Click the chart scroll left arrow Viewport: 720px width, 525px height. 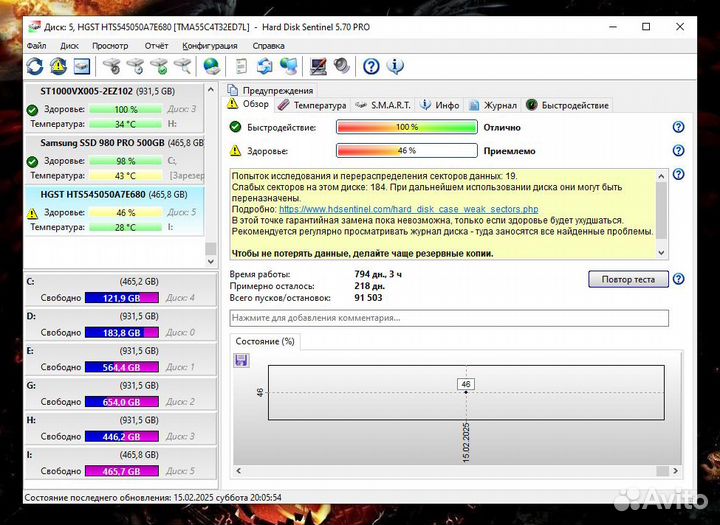(238, 471)
